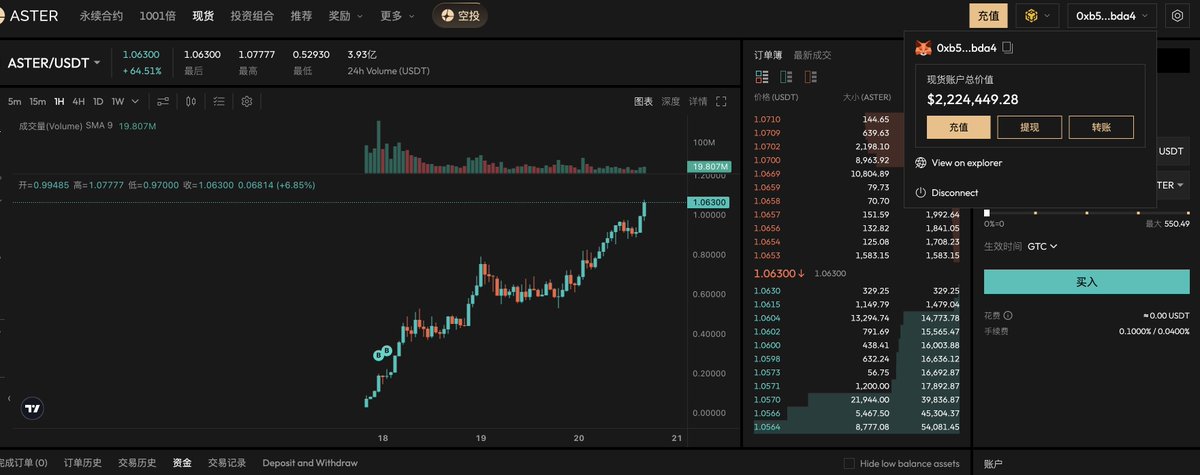Open the 交易历史 trade history tab
1200x475 pixels.
pos(137,463)
